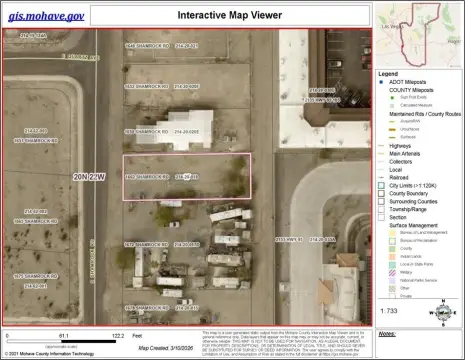
Task: Click the Bureau of Land Management yellow swatch
Action: coord(392,233)
